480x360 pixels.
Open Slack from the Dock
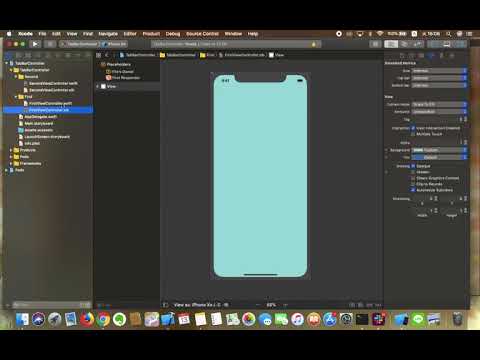coord(378,319)
